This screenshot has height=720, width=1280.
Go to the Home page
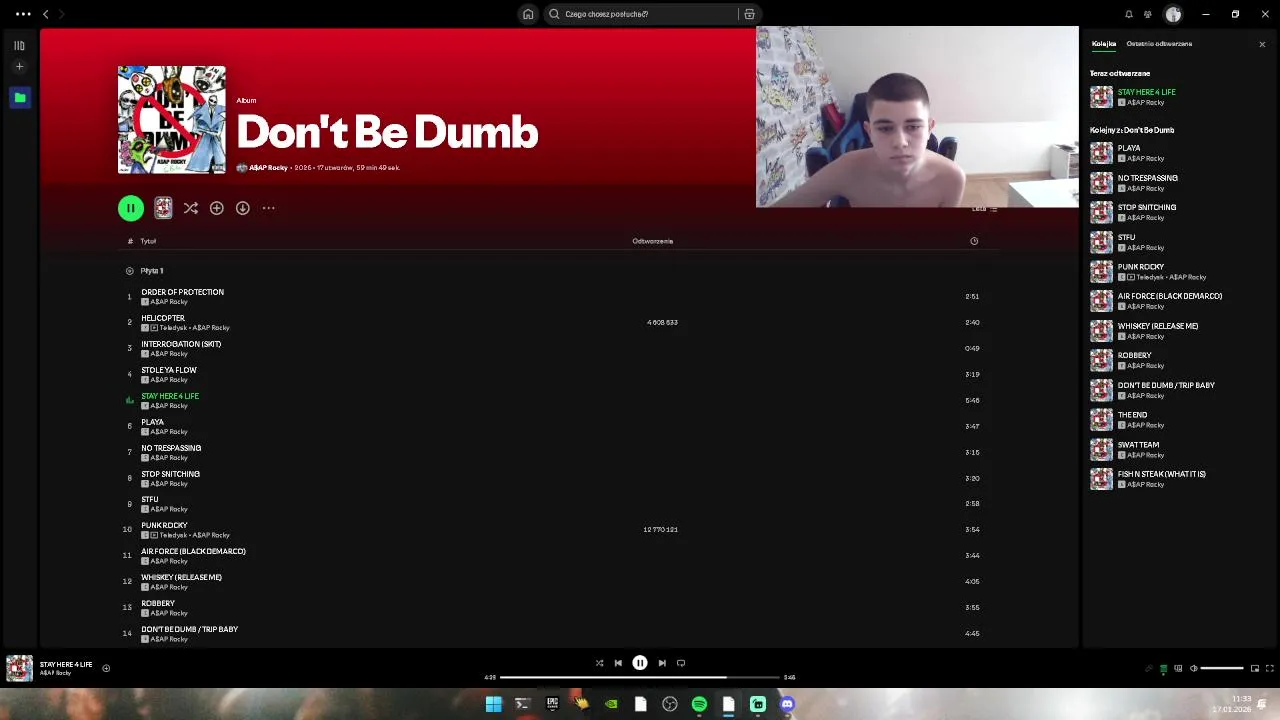(528, 14)
